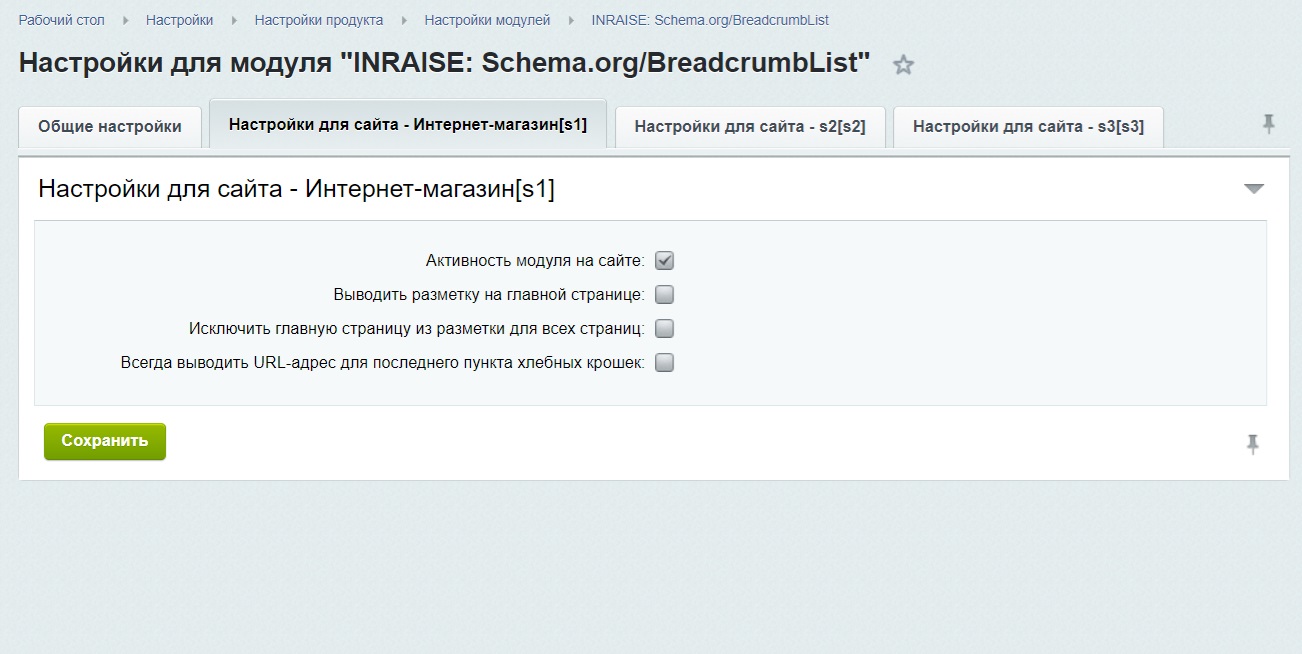Add this page to favorites with the star

coord(903,66)
